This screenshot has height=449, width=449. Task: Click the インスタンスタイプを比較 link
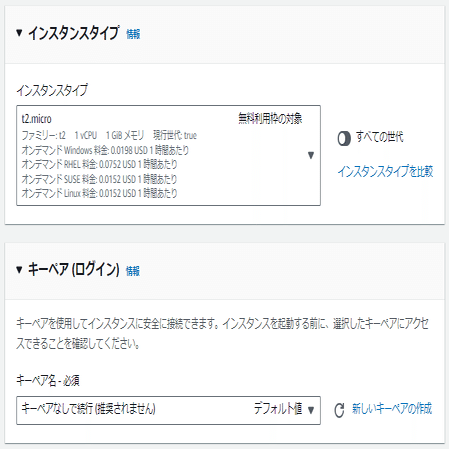click(x=385, y=171)
